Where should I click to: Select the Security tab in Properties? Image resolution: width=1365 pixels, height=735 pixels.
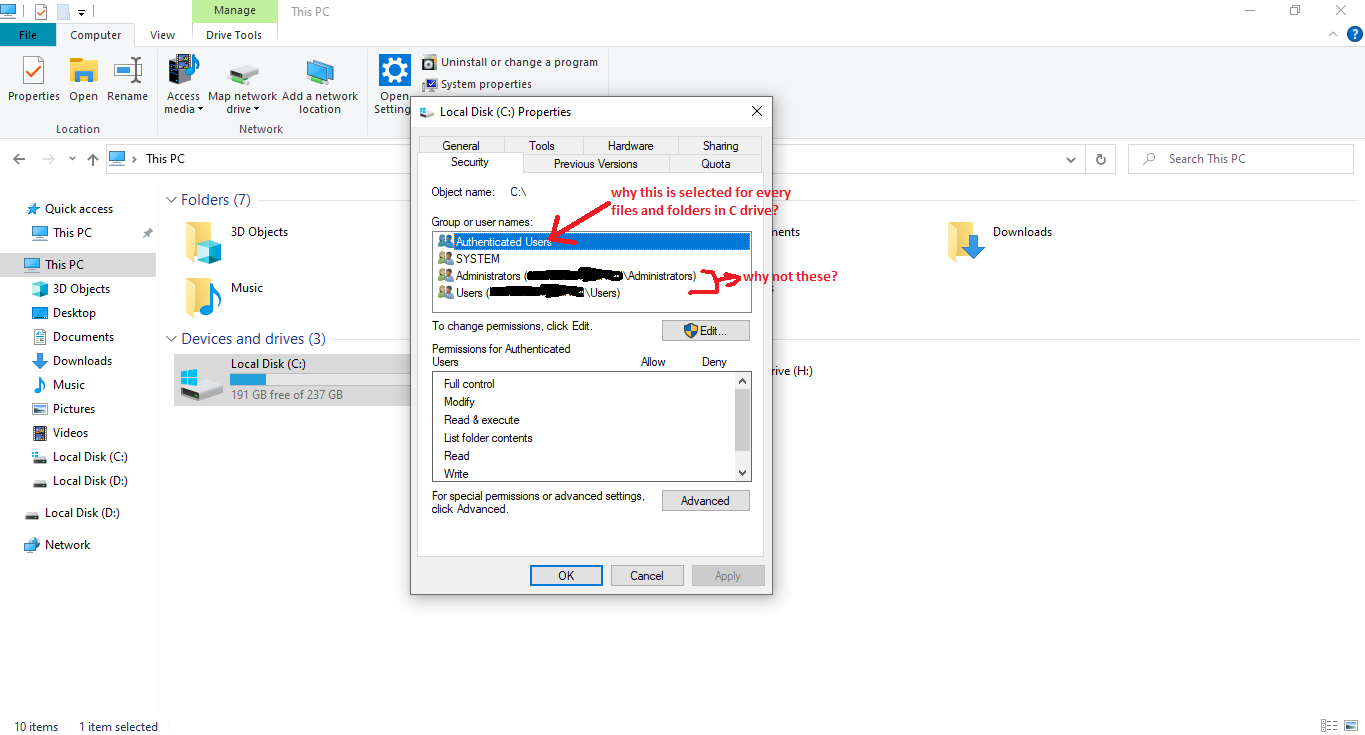pos(470,162)
